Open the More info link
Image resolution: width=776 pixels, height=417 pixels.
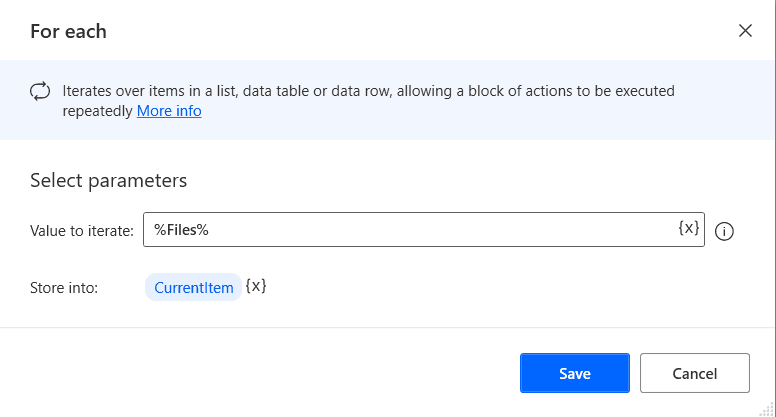click(x=169, y=111)
